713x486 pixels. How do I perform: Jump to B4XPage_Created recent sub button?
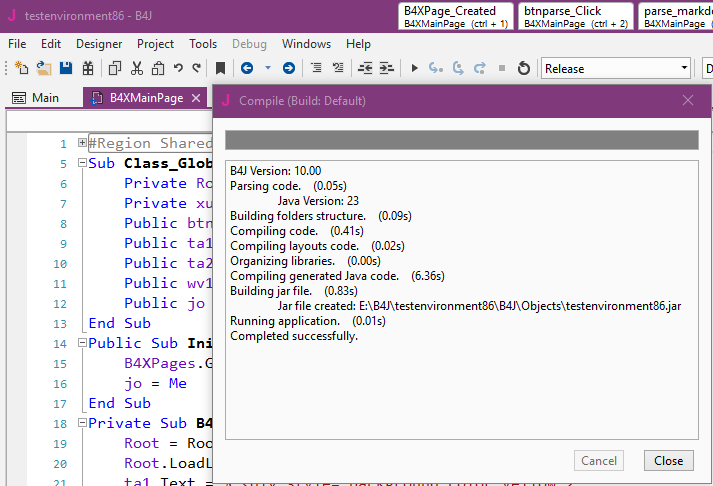(x=456, y=16)
